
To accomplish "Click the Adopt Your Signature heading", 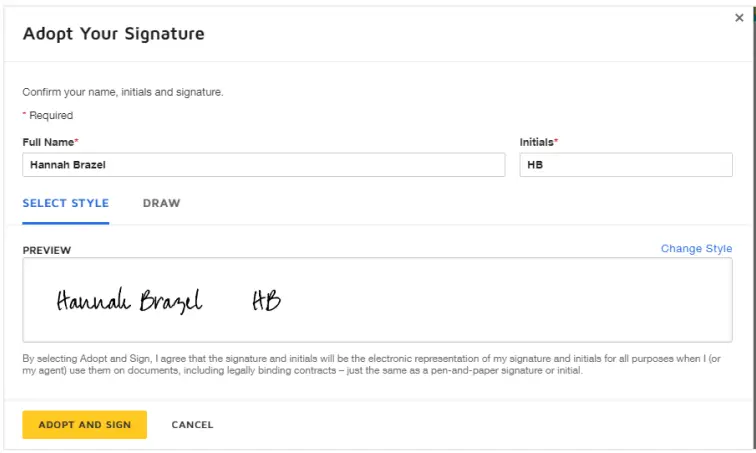I will 113,34.
